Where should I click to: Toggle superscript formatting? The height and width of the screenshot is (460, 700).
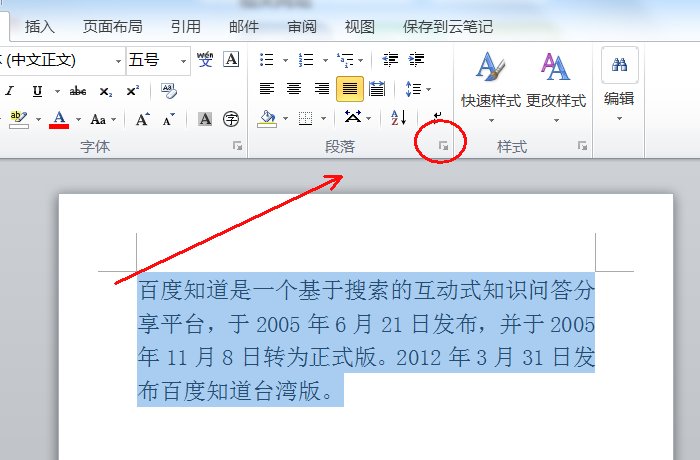tap(133, 91)
